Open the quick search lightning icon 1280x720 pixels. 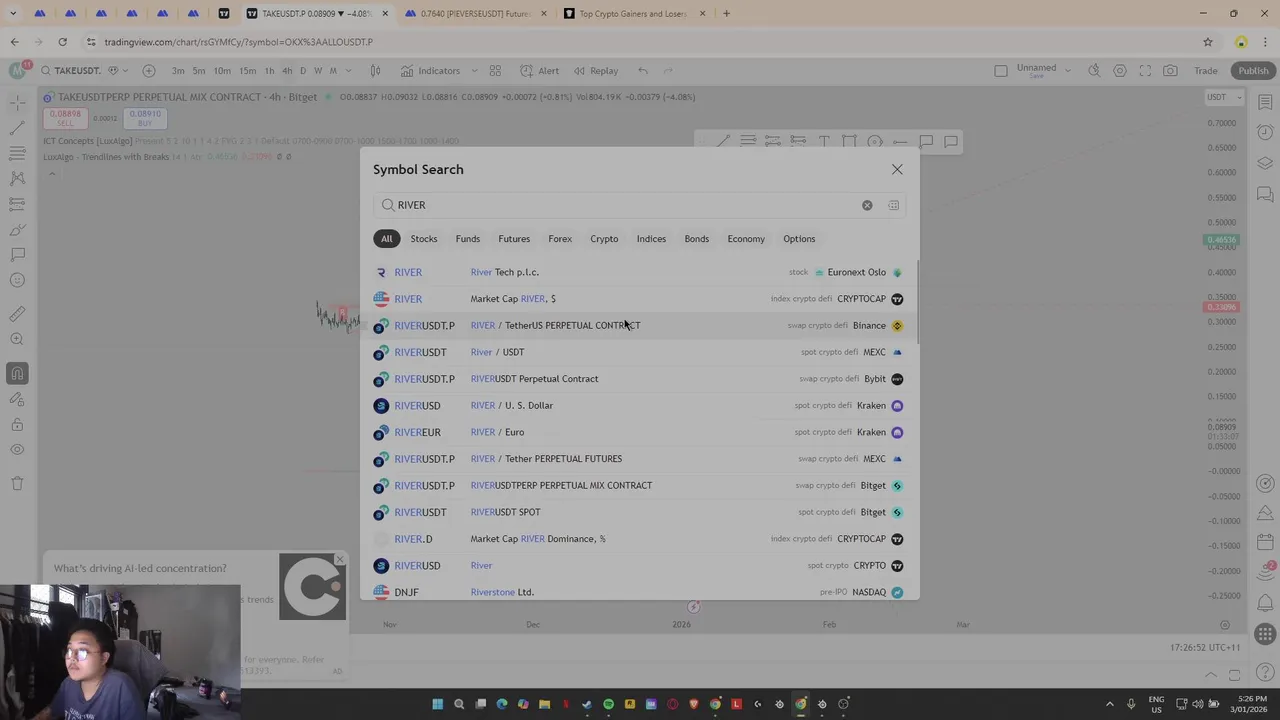1094,71
